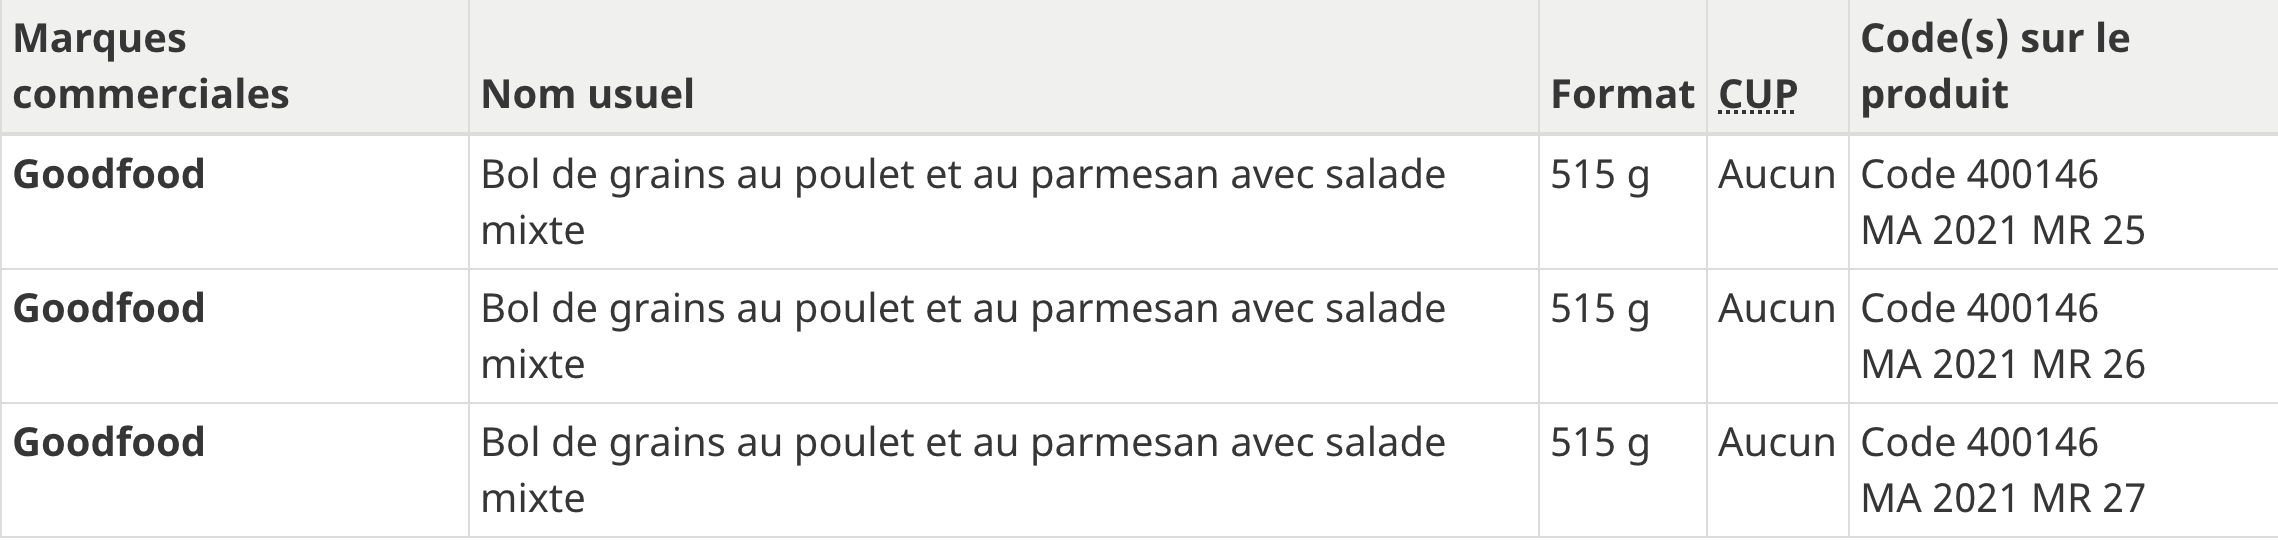The width and height of the screenshot is (2278, 542).
Task: Click Aucun in the second row
Action: [x=1777, y=309]
